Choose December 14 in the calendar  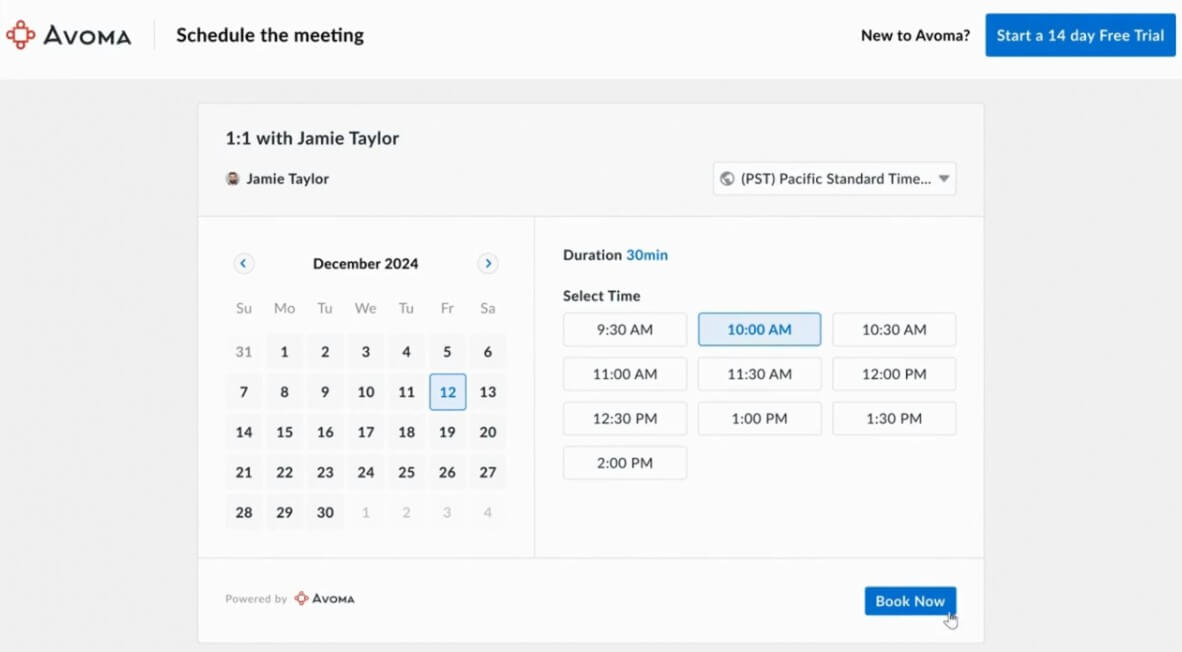(x=243, y=432)
